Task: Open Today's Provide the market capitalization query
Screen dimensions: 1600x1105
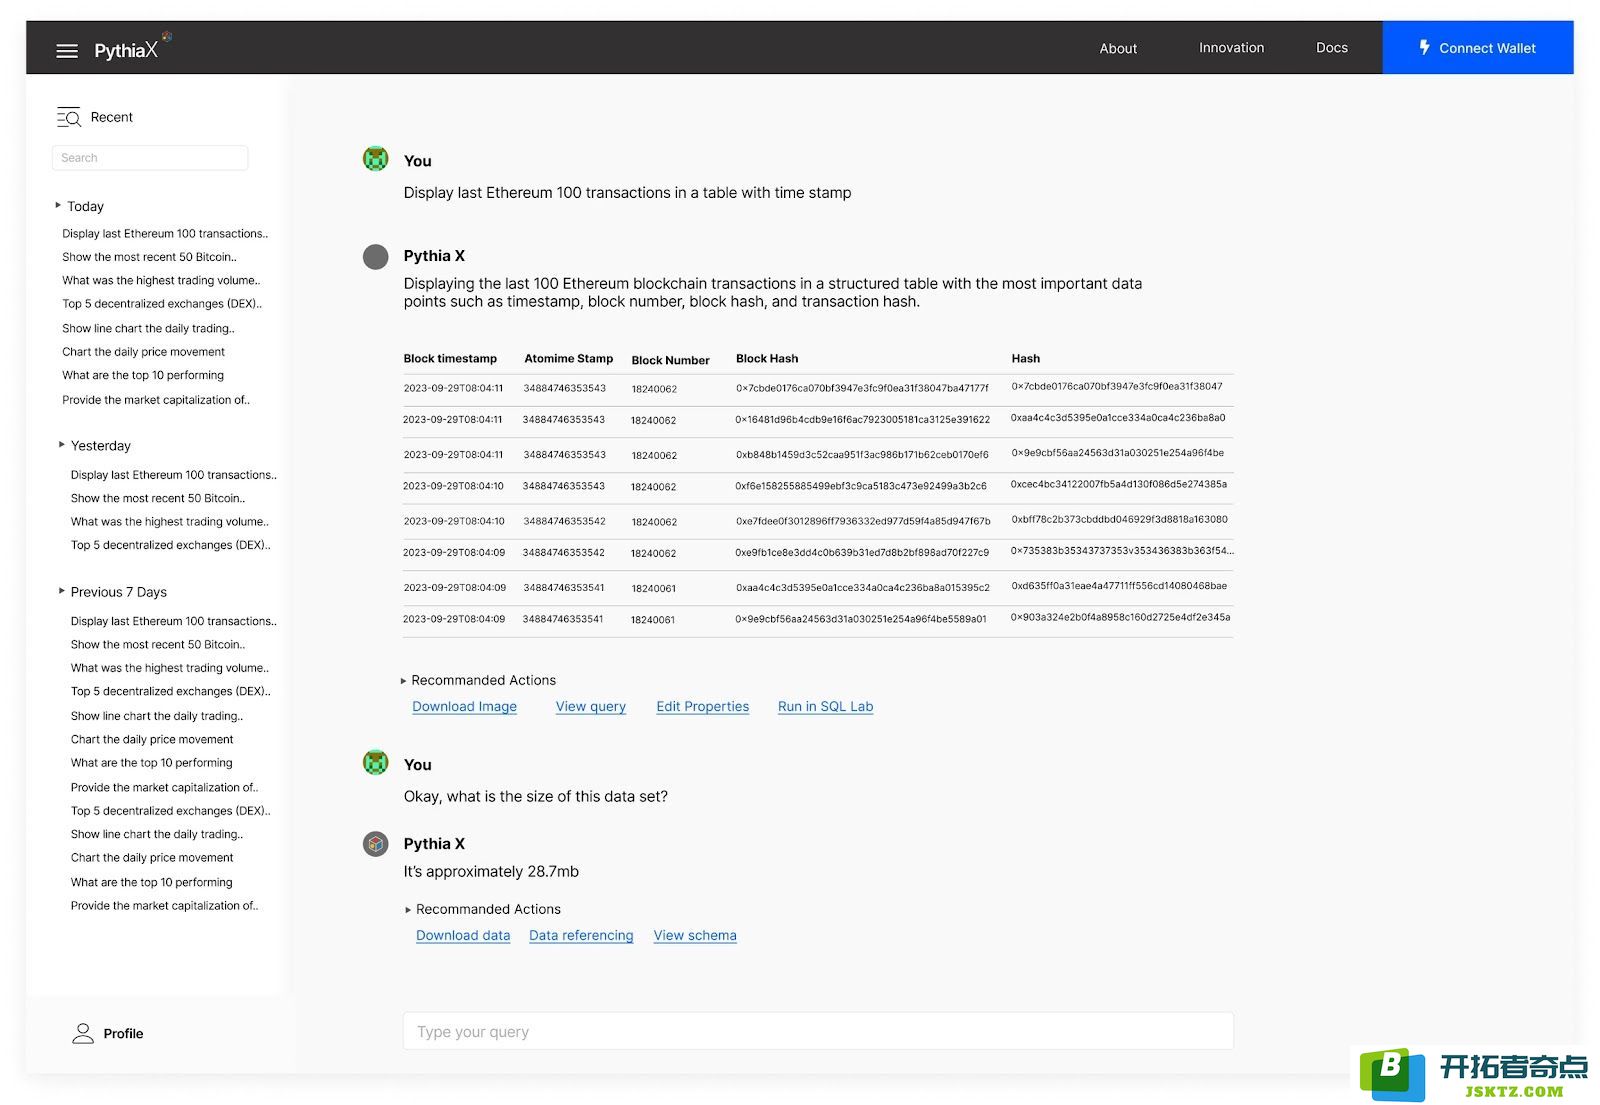Action: tap(156, 400)
